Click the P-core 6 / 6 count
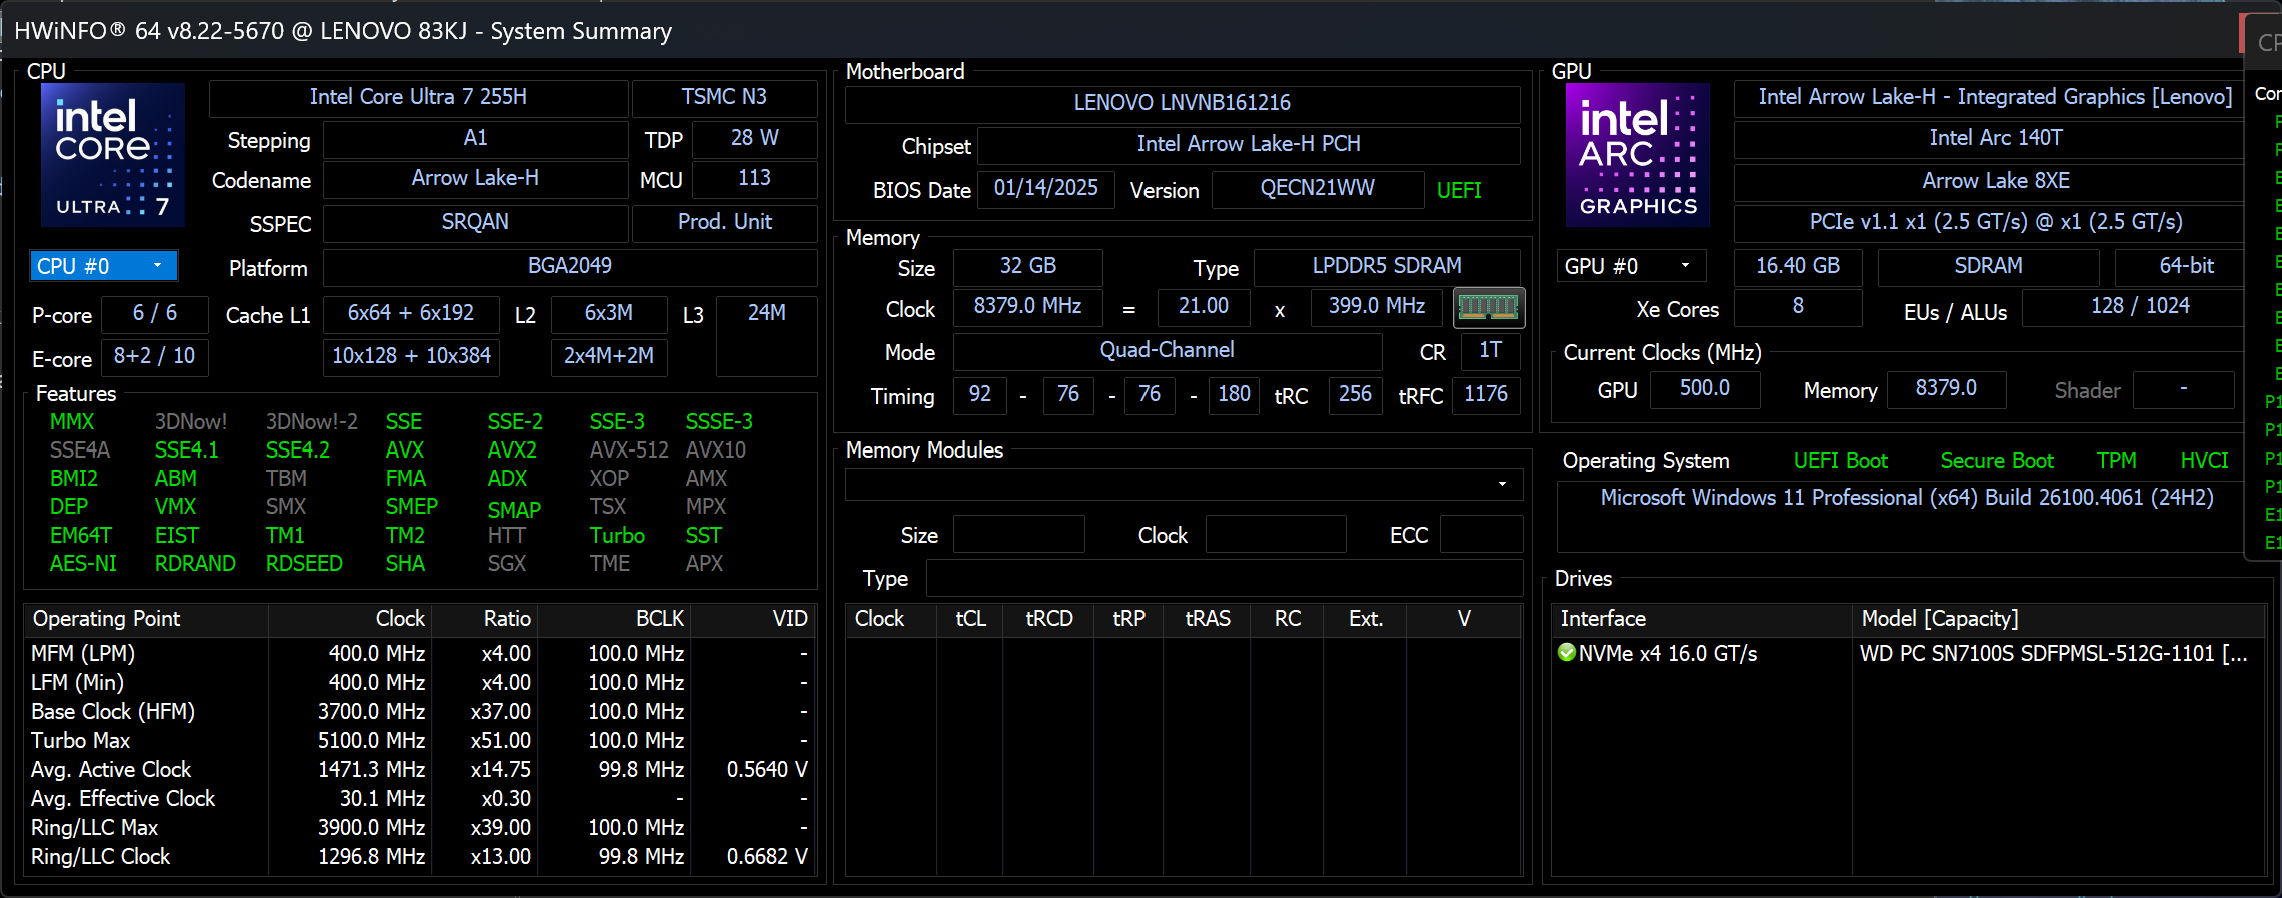The image size is (2282, 898). pos(155,313)
